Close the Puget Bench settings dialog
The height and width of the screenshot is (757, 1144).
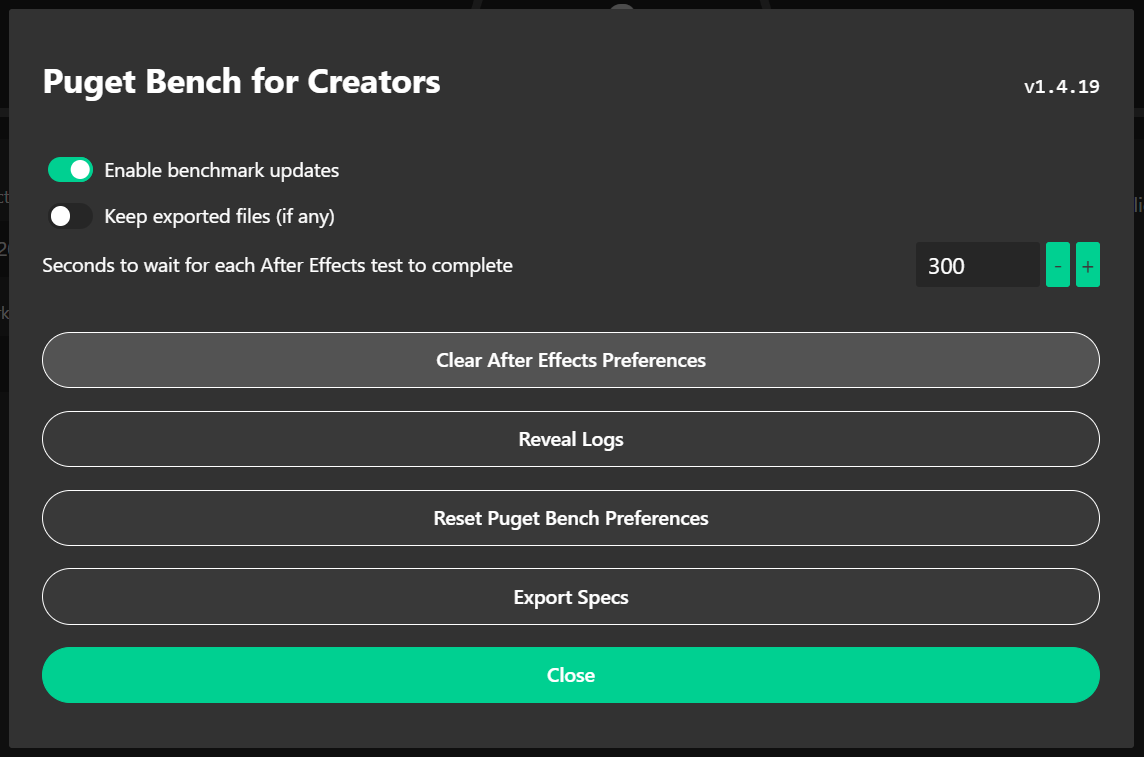click(x=570, y=675)
